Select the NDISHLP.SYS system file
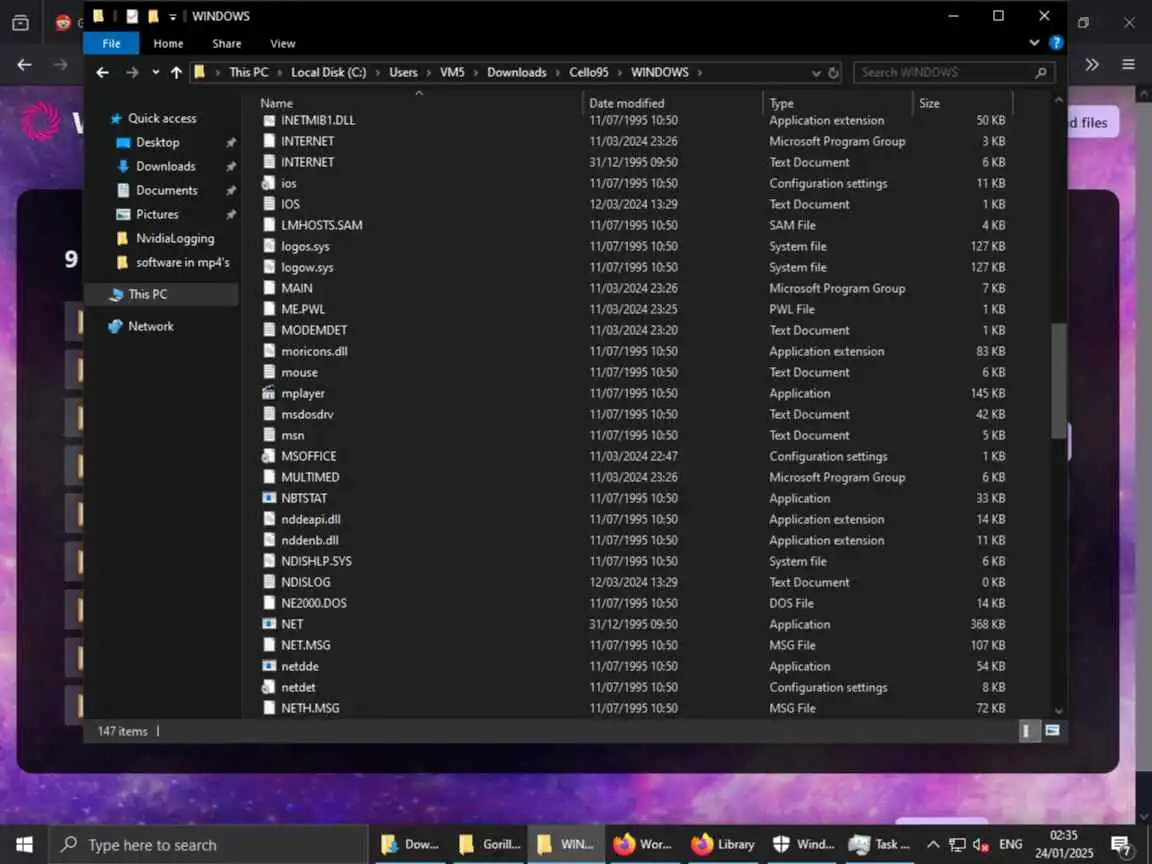The image size is (1152, 864). (316, 561)
